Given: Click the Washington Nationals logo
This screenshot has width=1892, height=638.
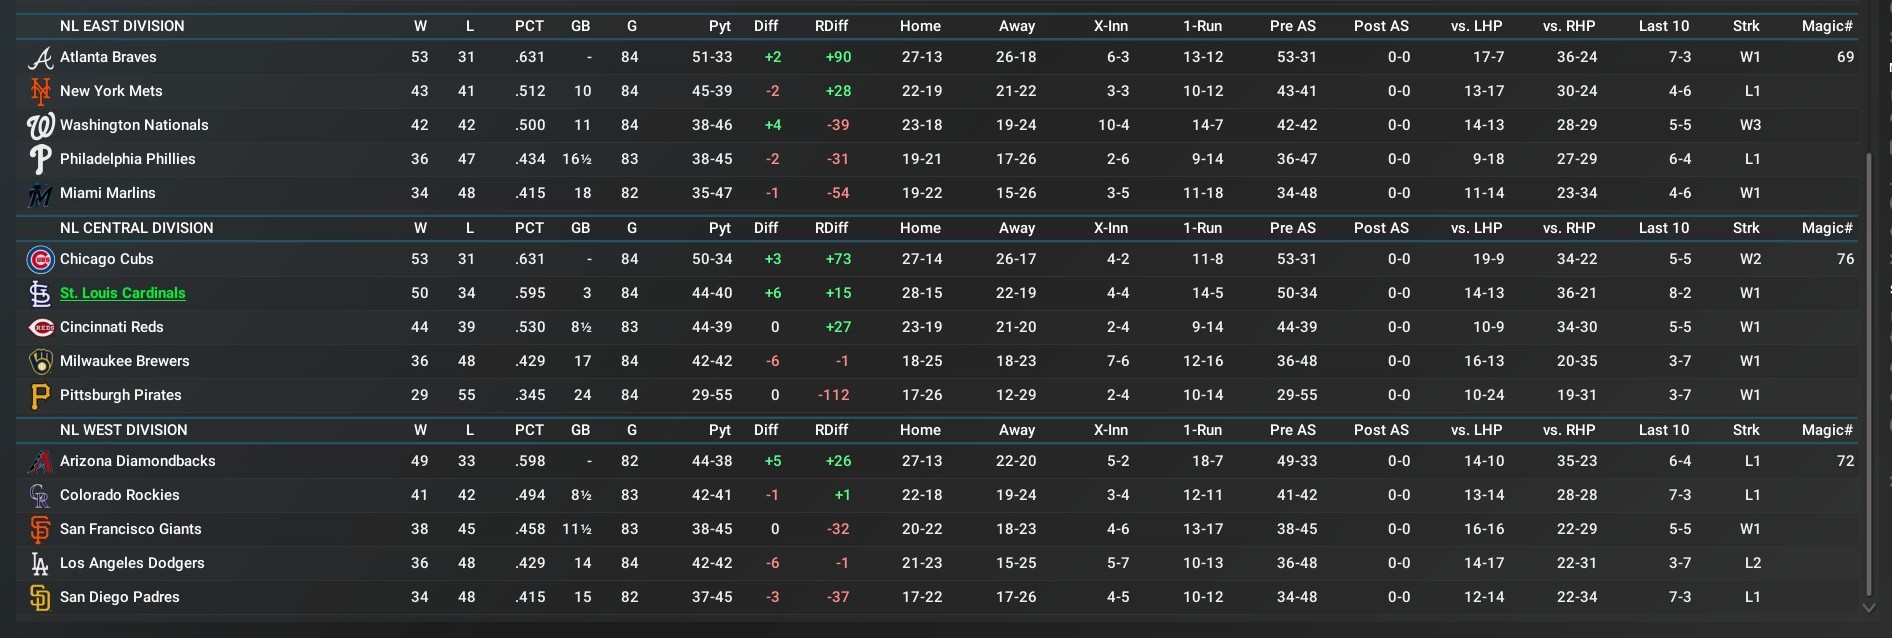Looking at the screenshot, I should pos(40,126).
